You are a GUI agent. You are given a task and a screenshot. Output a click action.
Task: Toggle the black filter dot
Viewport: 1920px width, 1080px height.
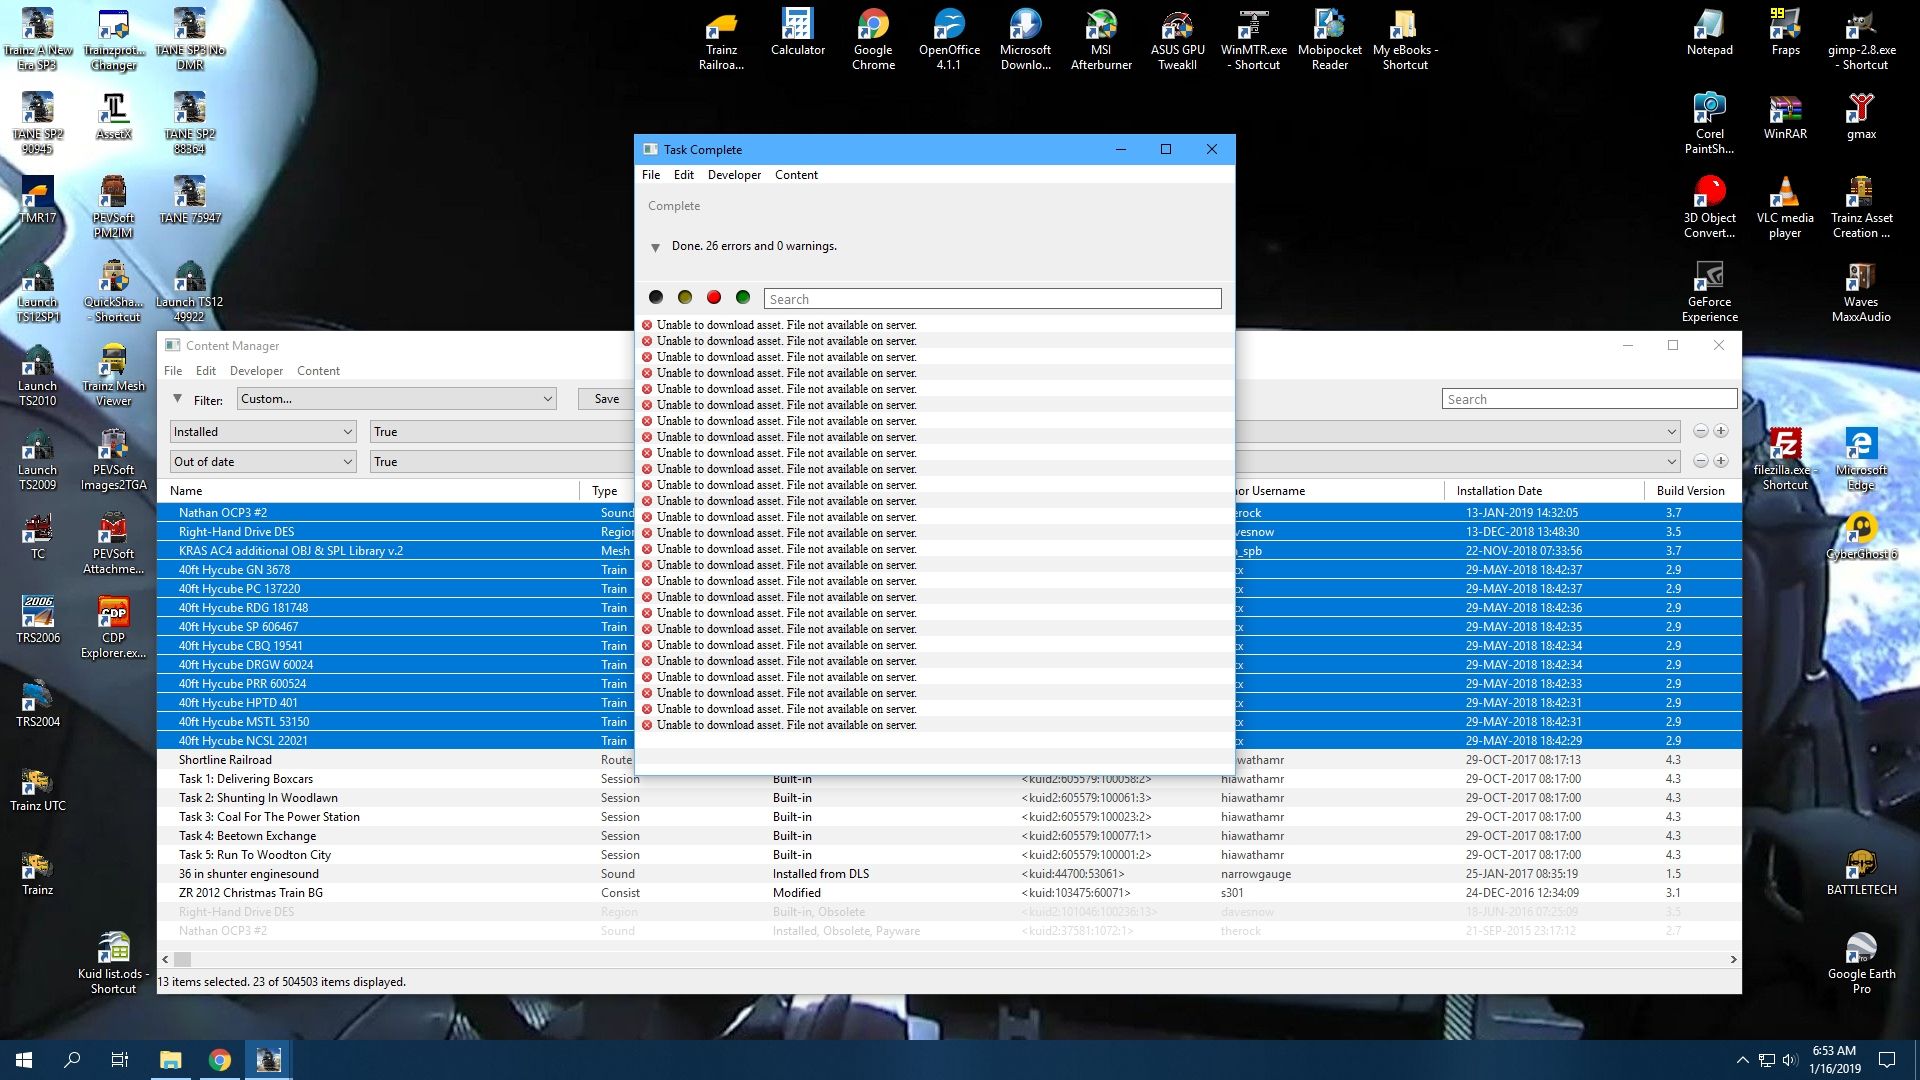click(656, 297)
